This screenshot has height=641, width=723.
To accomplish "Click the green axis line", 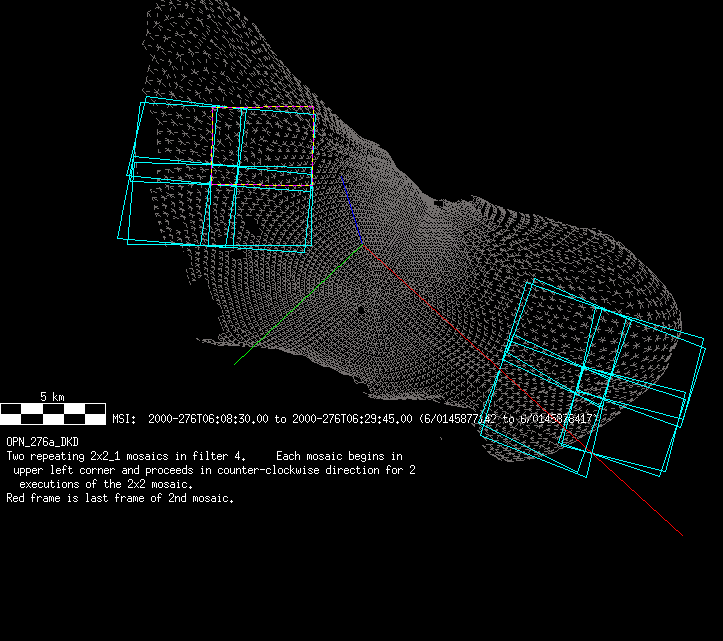I will point(298,305).
